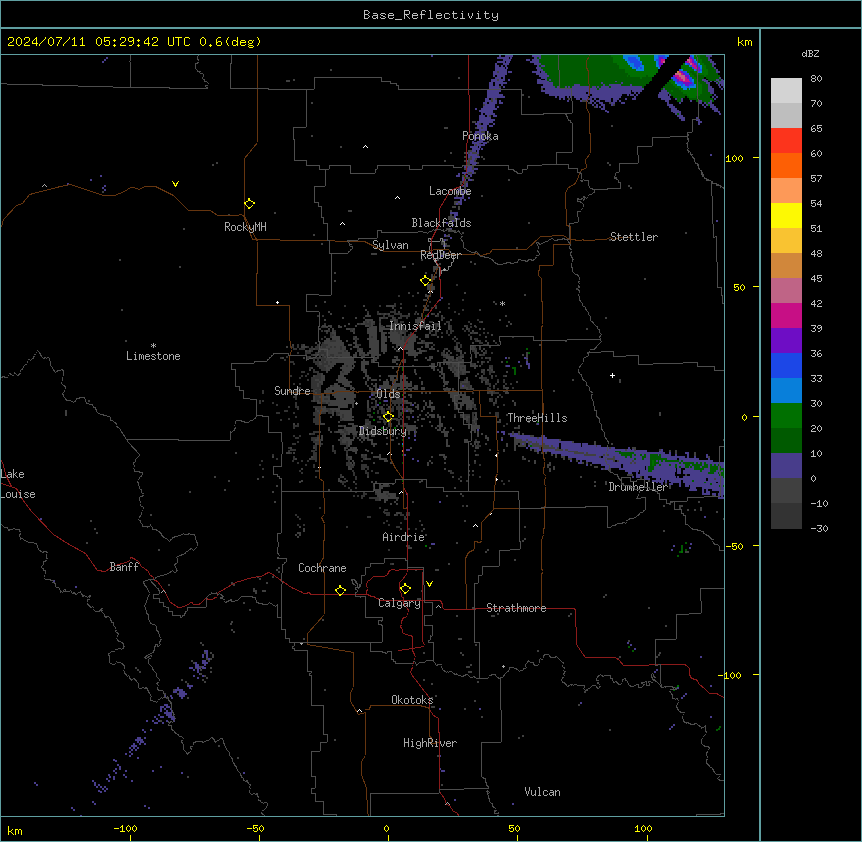The image size is (862, 842).
Task: Click the Didsbury label
Action: 382,431
